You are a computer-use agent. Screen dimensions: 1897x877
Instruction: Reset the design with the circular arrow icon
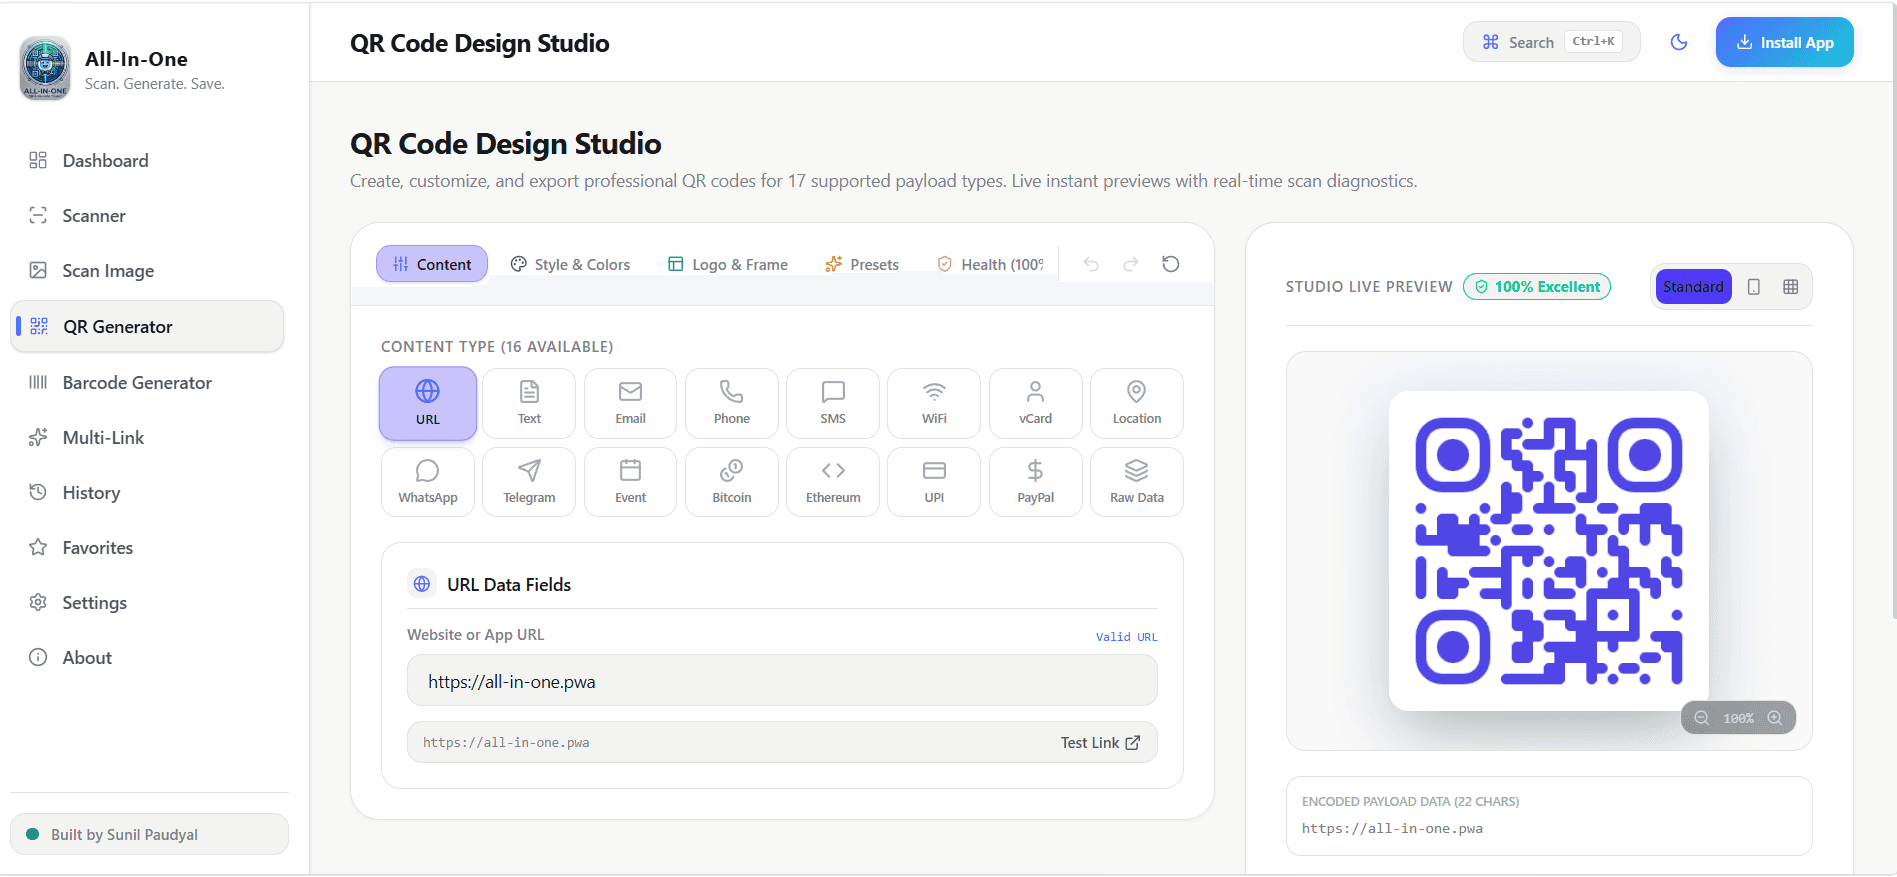(x=1171, y=264)
